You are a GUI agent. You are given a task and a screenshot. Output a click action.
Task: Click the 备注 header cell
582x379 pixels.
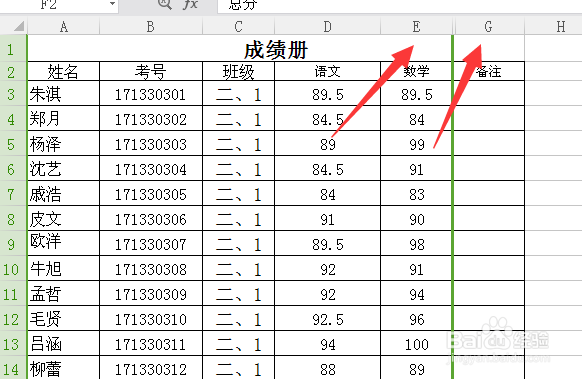[x=489, y=71]
